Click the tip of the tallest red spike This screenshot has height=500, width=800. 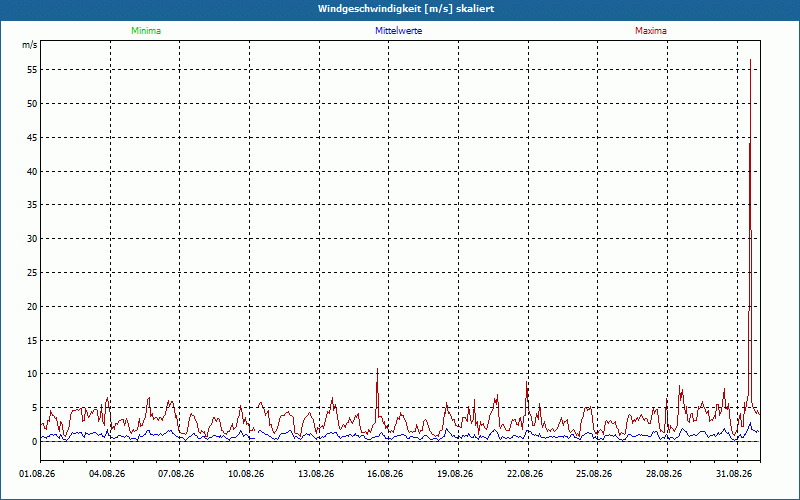pos(750,60)
